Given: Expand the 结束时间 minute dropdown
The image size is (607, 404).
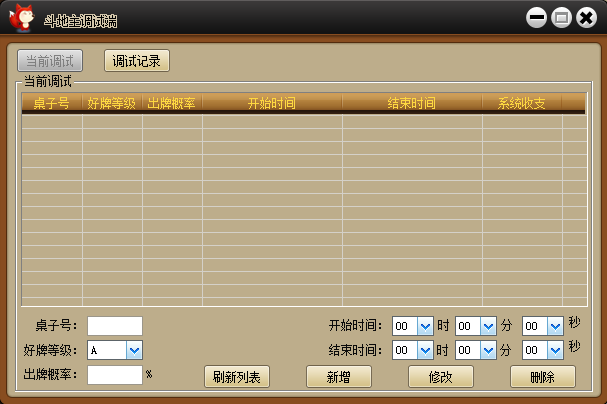Looking at the screenshot, I should (x=488, y=351).
